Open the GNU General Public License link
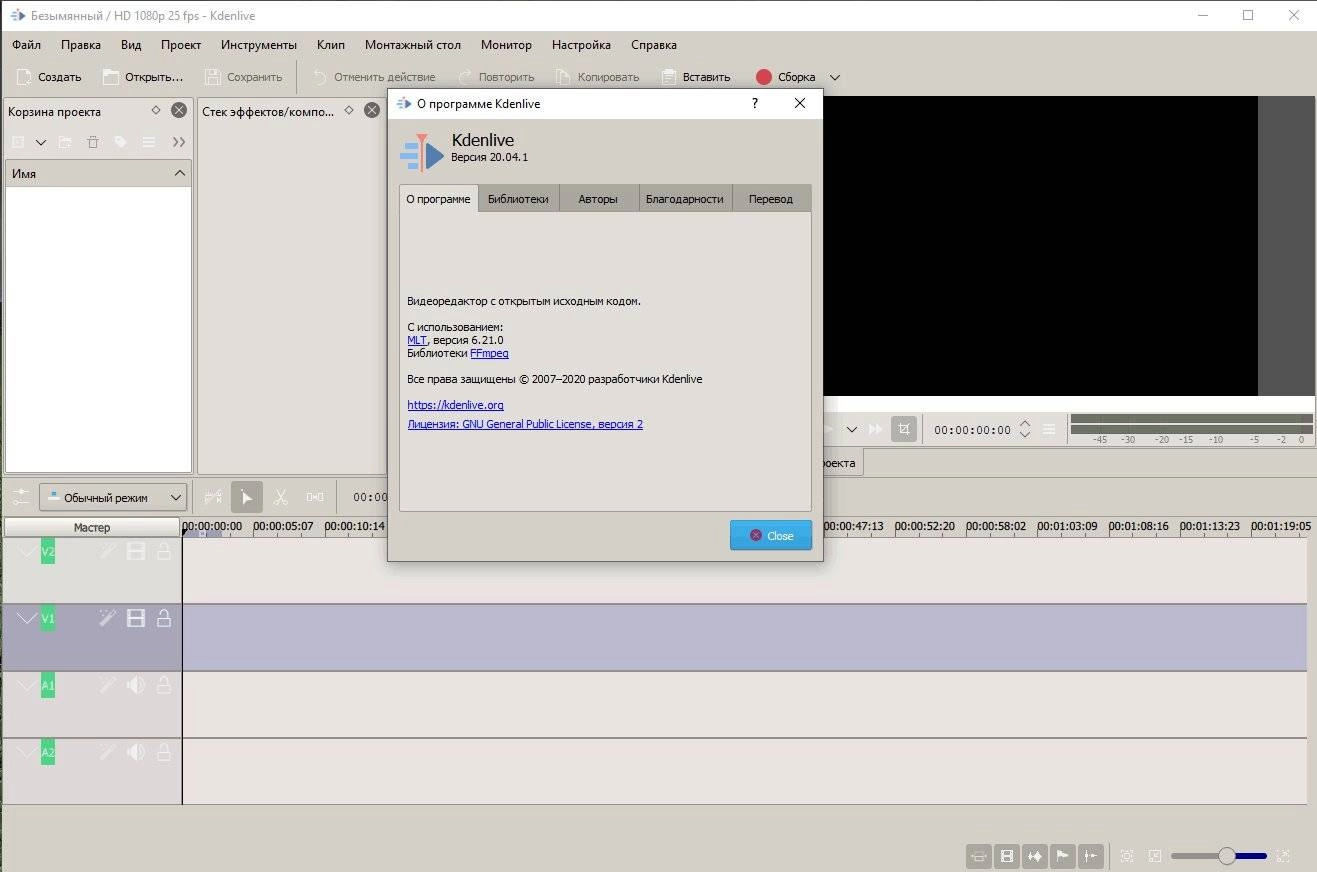Viewport: 1317px width, 872px height. point(525,424)
